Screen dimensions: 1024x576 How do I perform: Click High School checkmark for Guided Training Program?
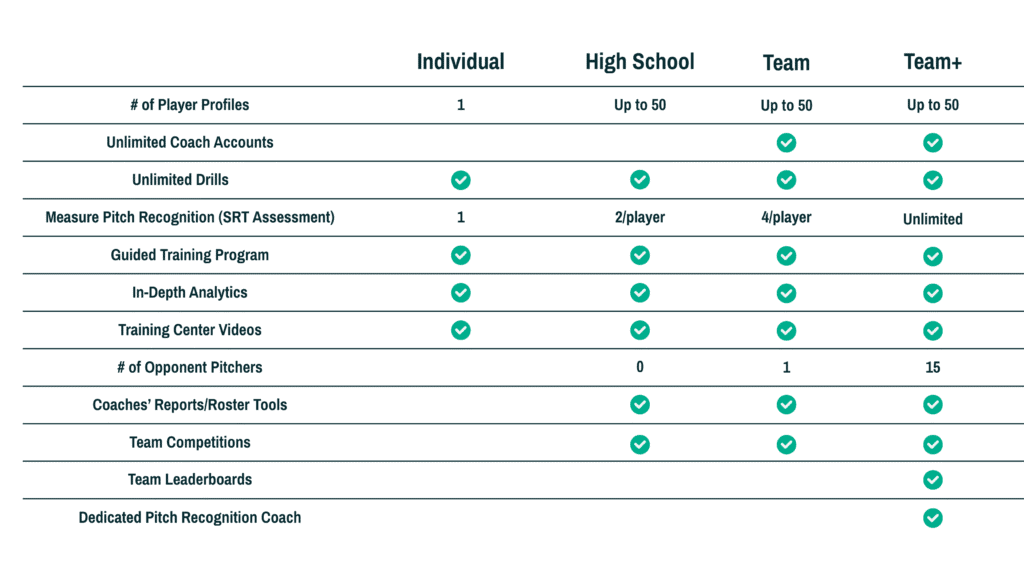[640, 255]
